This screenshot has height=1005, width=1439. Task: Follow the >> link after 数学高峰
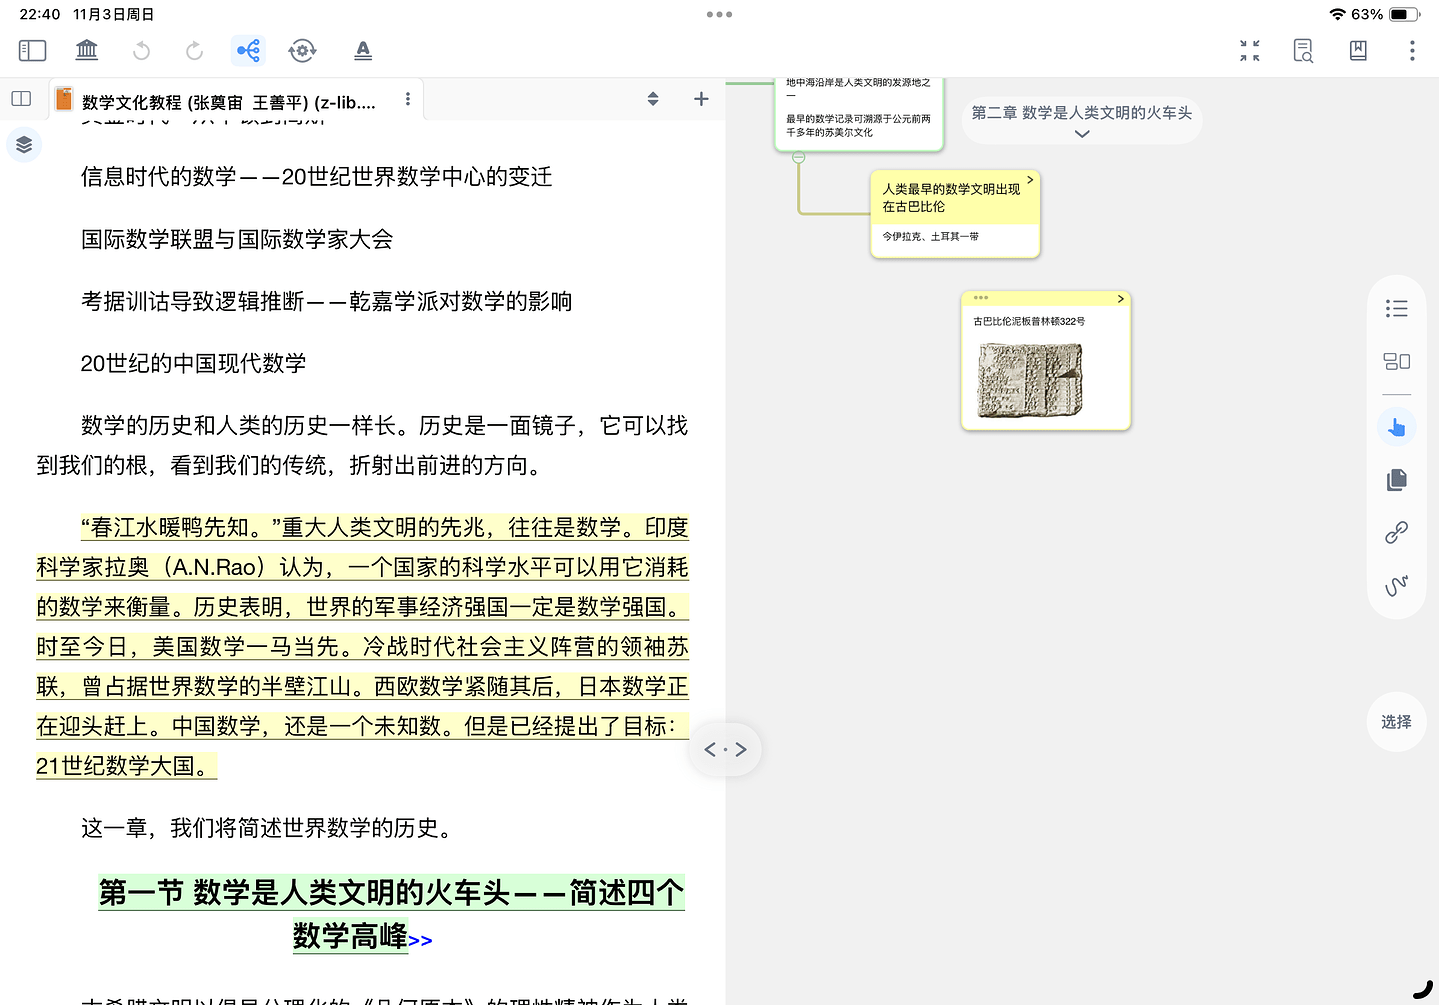[420, 940]
